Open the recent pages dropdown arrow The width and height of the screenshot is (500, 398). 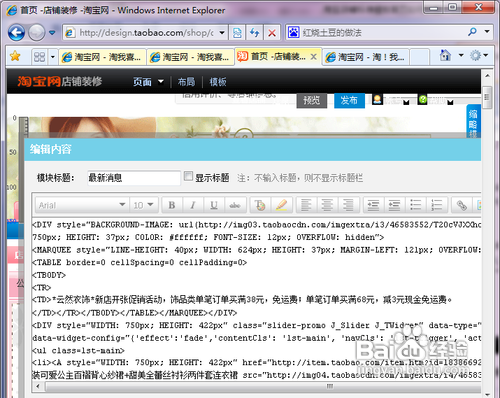coord(52,33)
